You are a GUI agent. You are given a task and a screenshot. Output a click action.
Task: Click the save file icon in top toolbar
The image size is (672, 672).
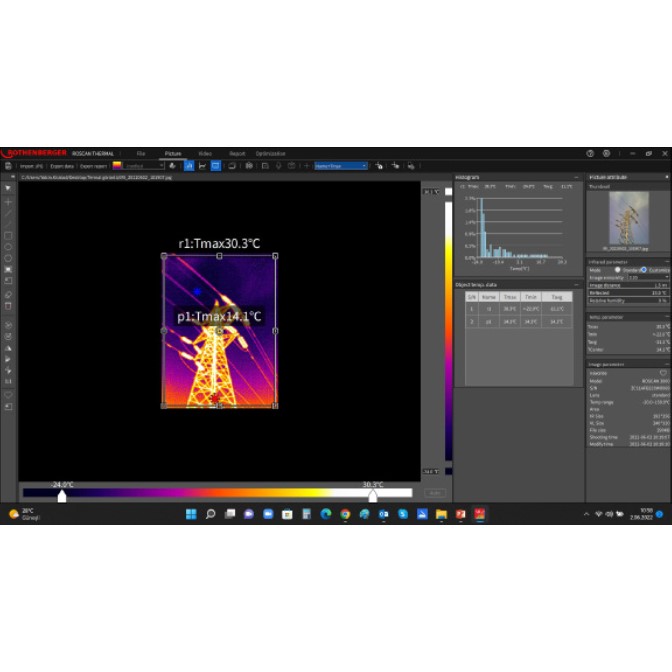[x=8, y=166]
